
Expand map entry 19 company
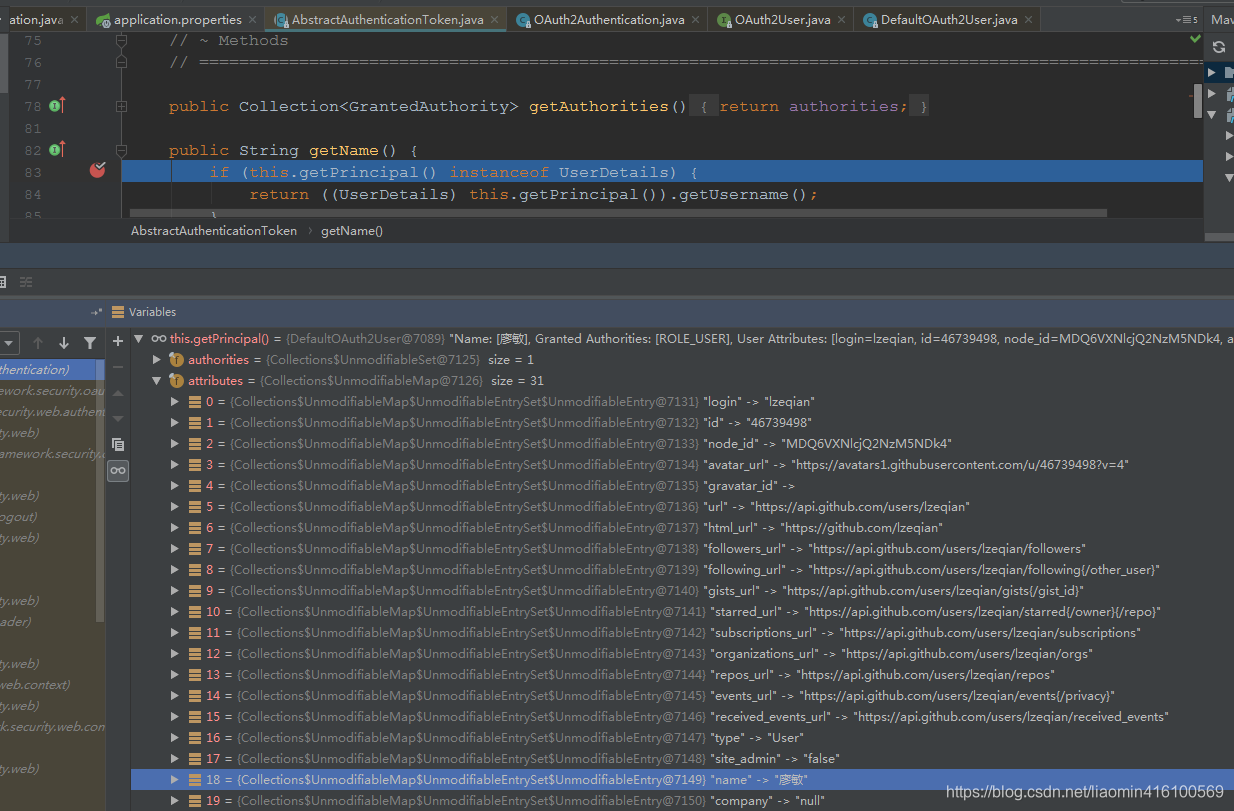pos(174,800)
